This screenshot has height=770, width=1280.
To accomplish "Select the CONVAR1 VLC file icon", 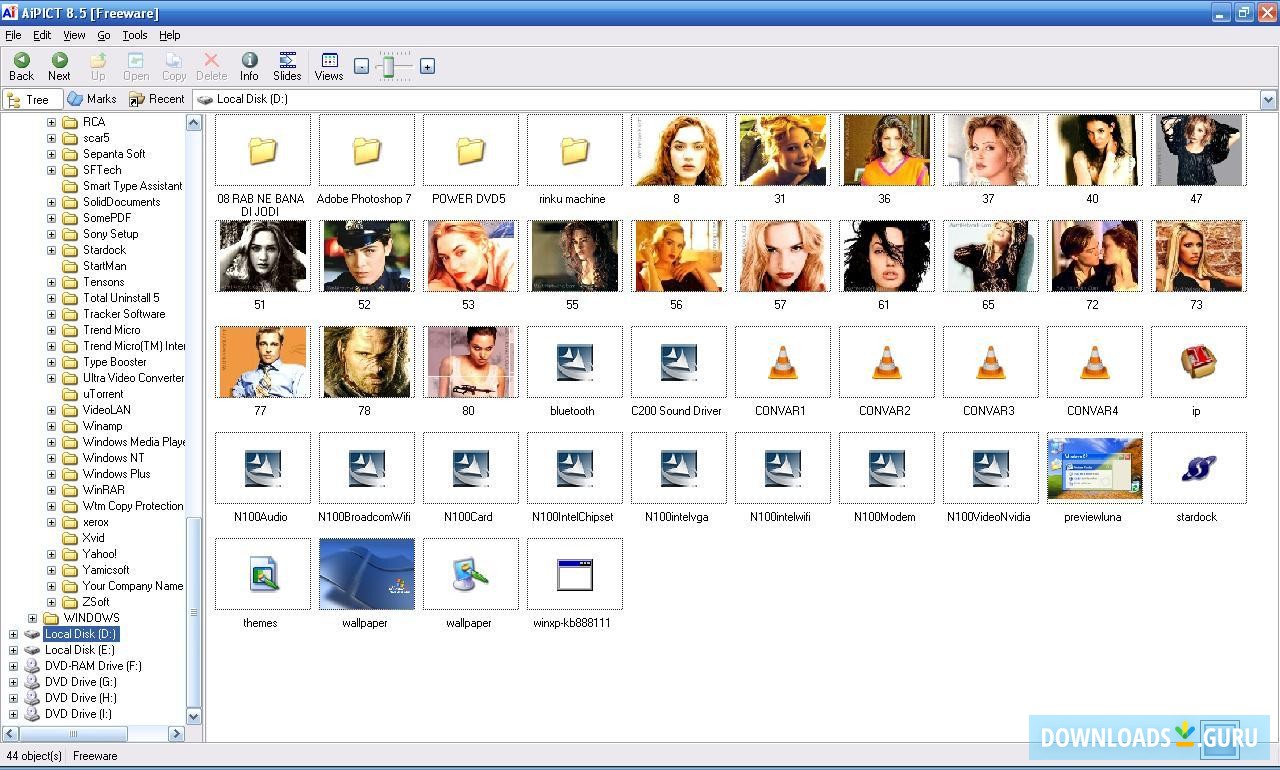I will 782,362.
